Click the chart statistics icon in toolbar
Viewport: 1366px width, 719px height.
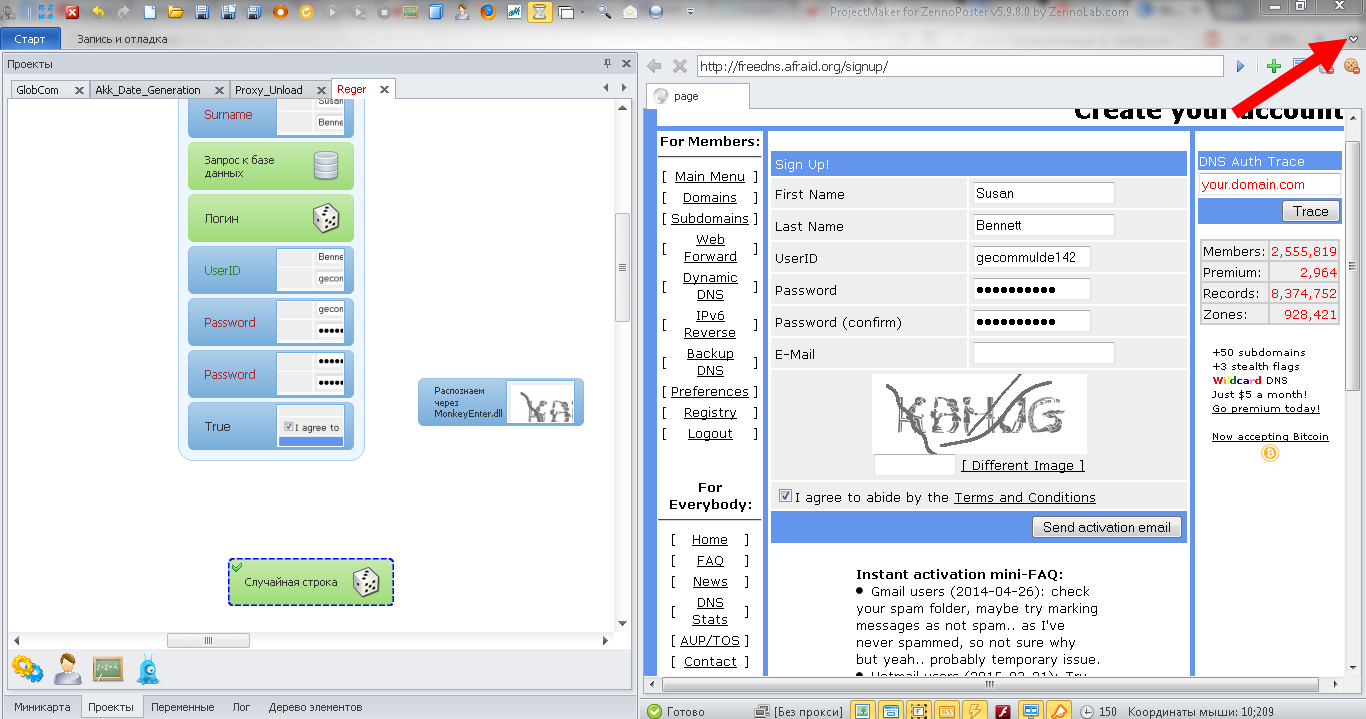(514, 12)
